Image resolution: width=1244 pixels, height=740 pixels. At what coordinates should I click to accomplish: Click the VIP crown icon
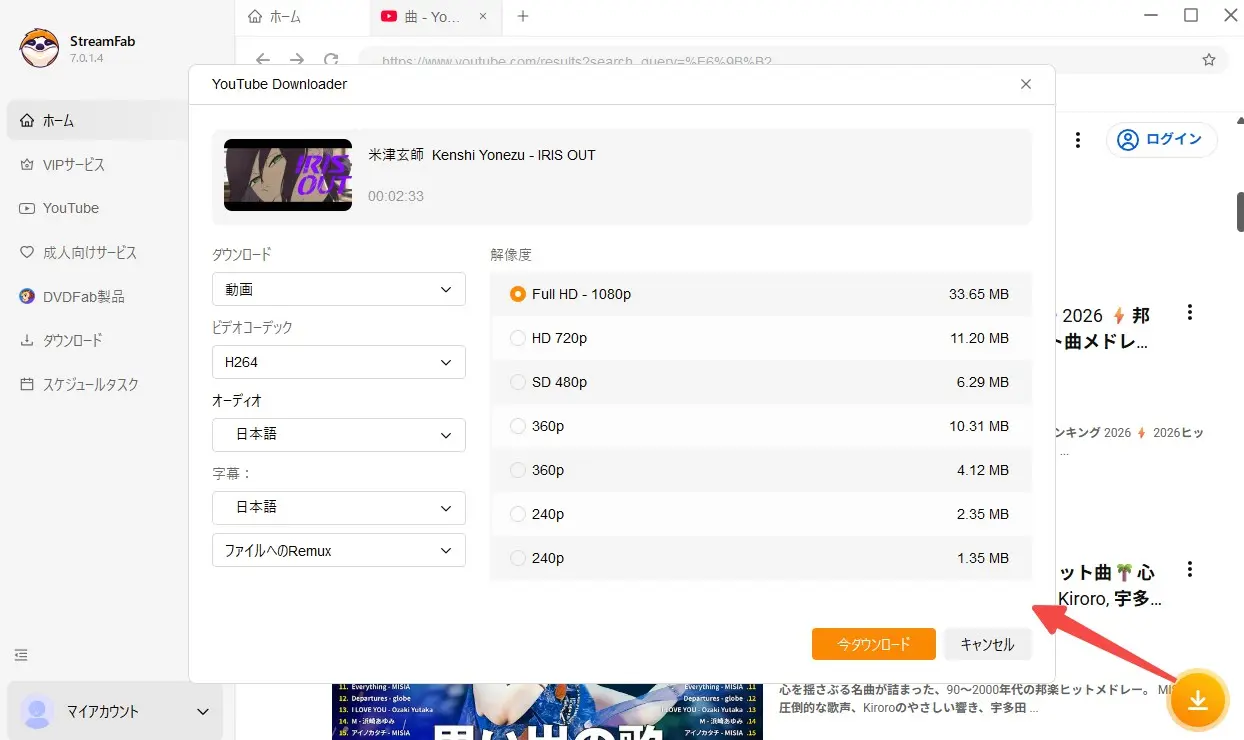[27, 164]
